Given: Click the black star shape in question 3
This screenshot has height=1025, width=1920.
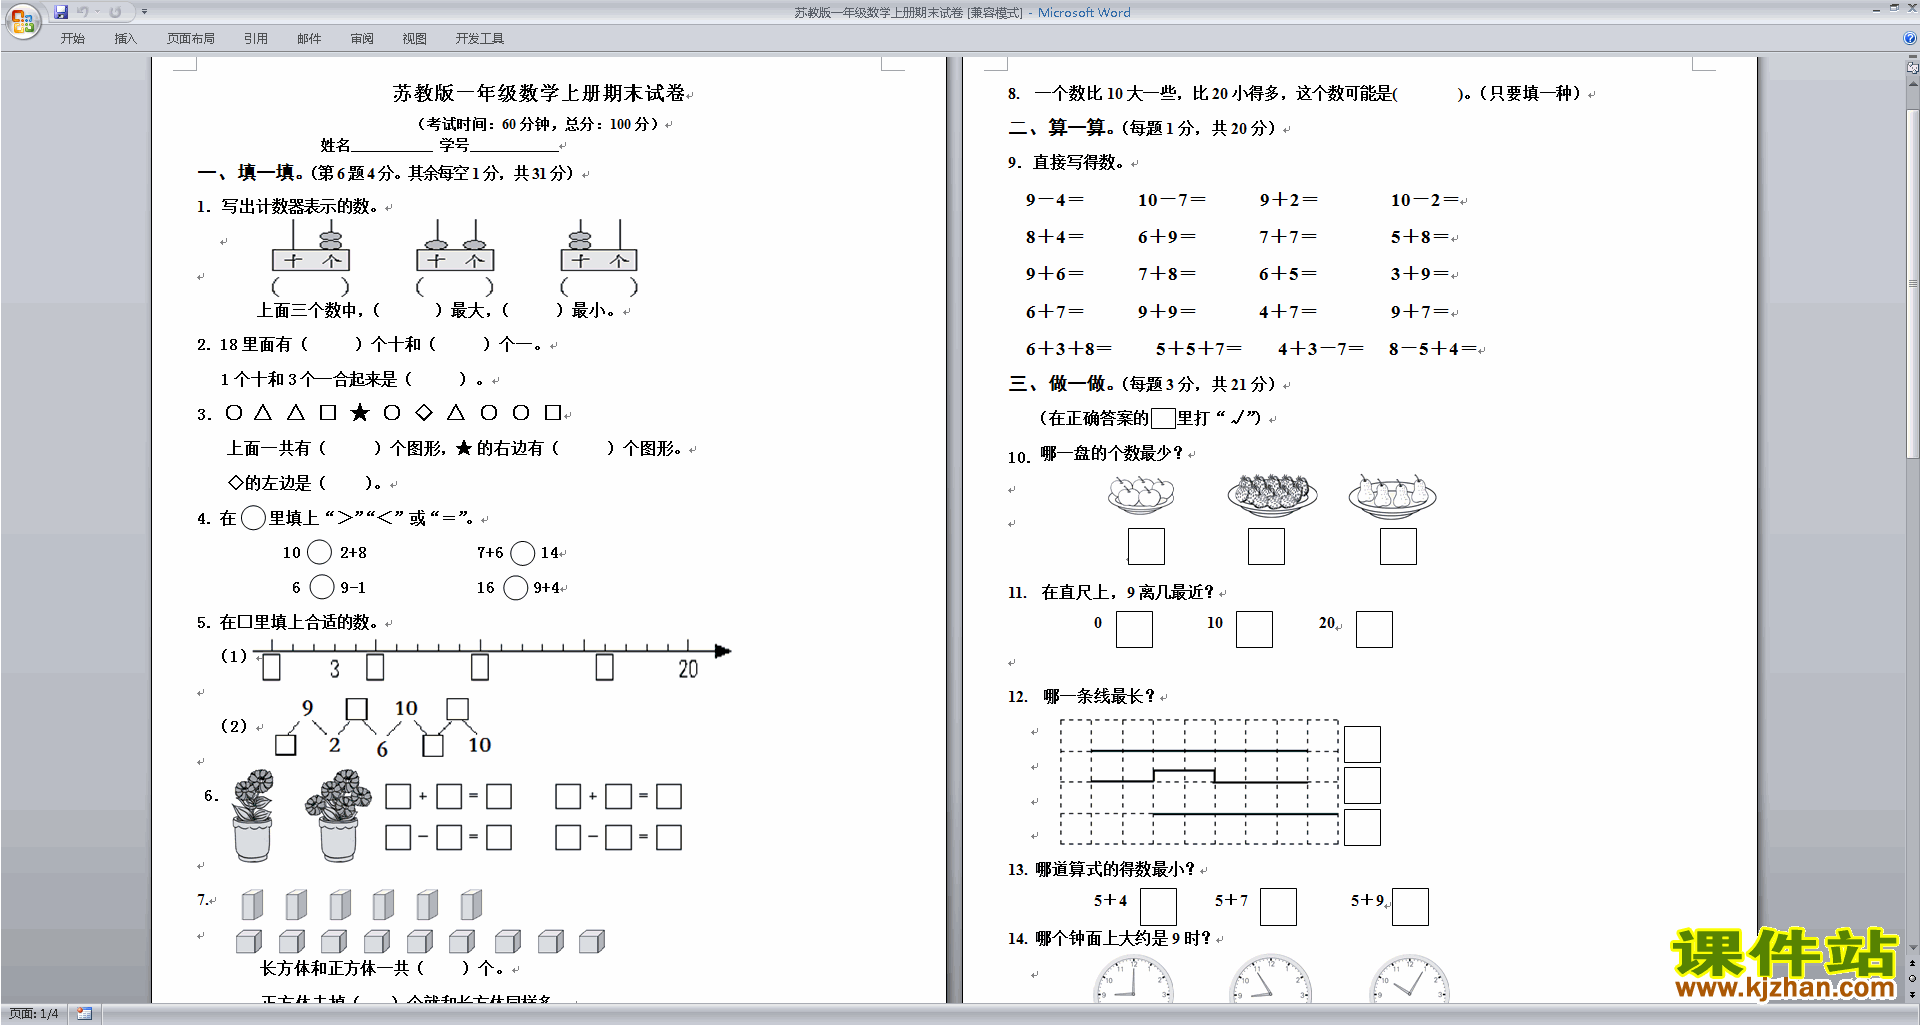Looking at the screenshot, I should tap(360, 413).
